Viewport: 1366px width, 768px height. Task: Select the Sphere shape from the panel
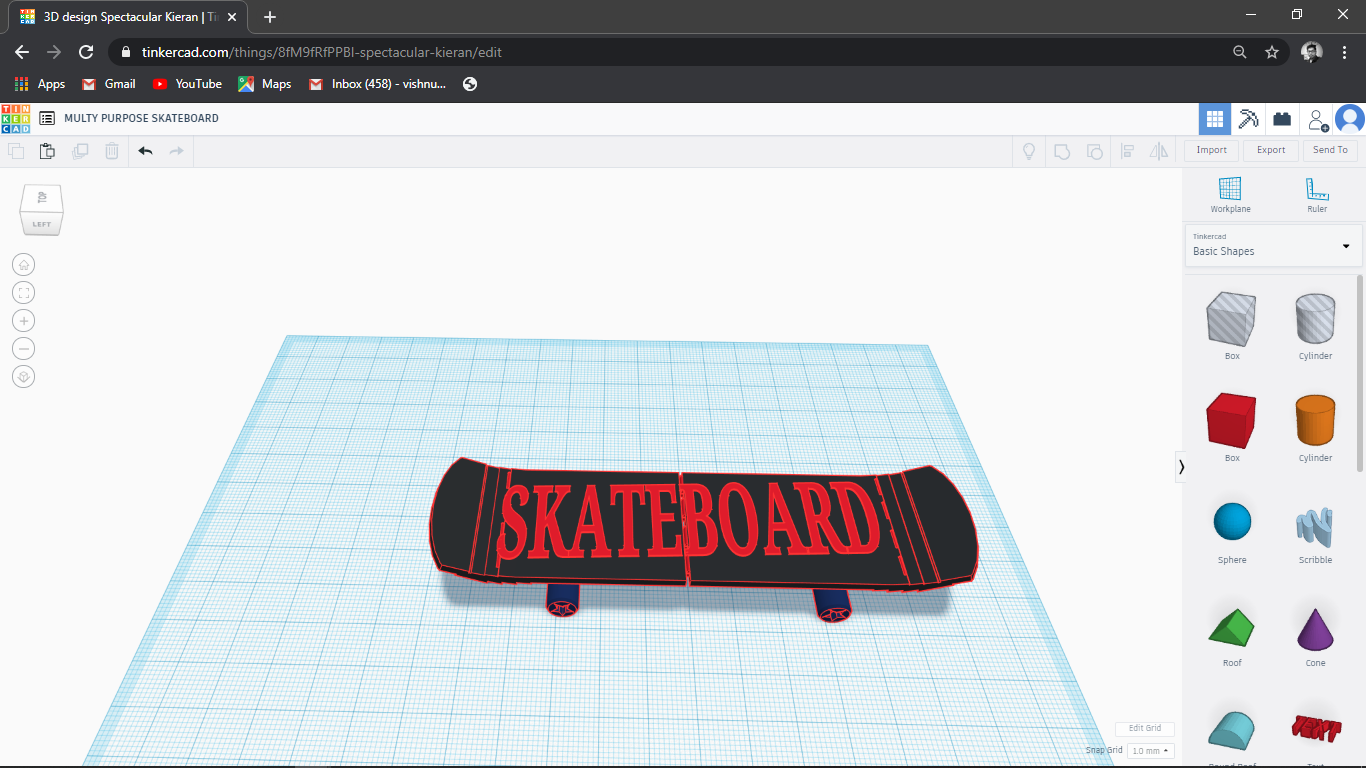[x=1230, y=521]
